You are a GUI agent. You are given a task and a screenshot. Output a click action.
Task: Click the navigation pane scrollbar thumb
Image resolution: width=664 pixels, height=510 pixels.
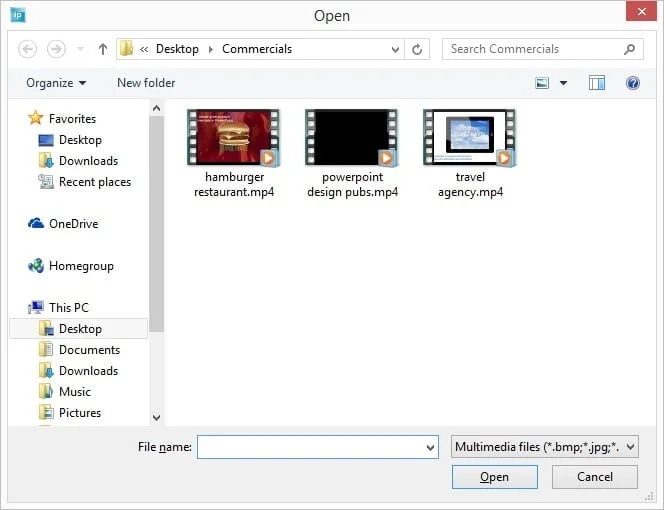[x=156, y=225]
